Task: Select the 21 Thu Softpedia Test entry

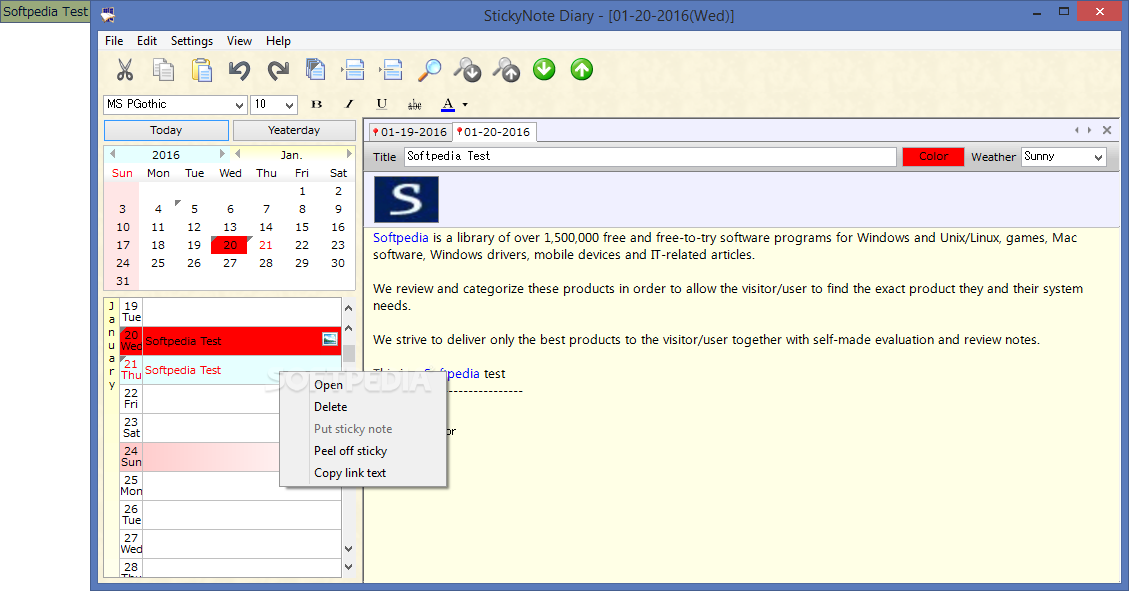Action: coord(230,370)
